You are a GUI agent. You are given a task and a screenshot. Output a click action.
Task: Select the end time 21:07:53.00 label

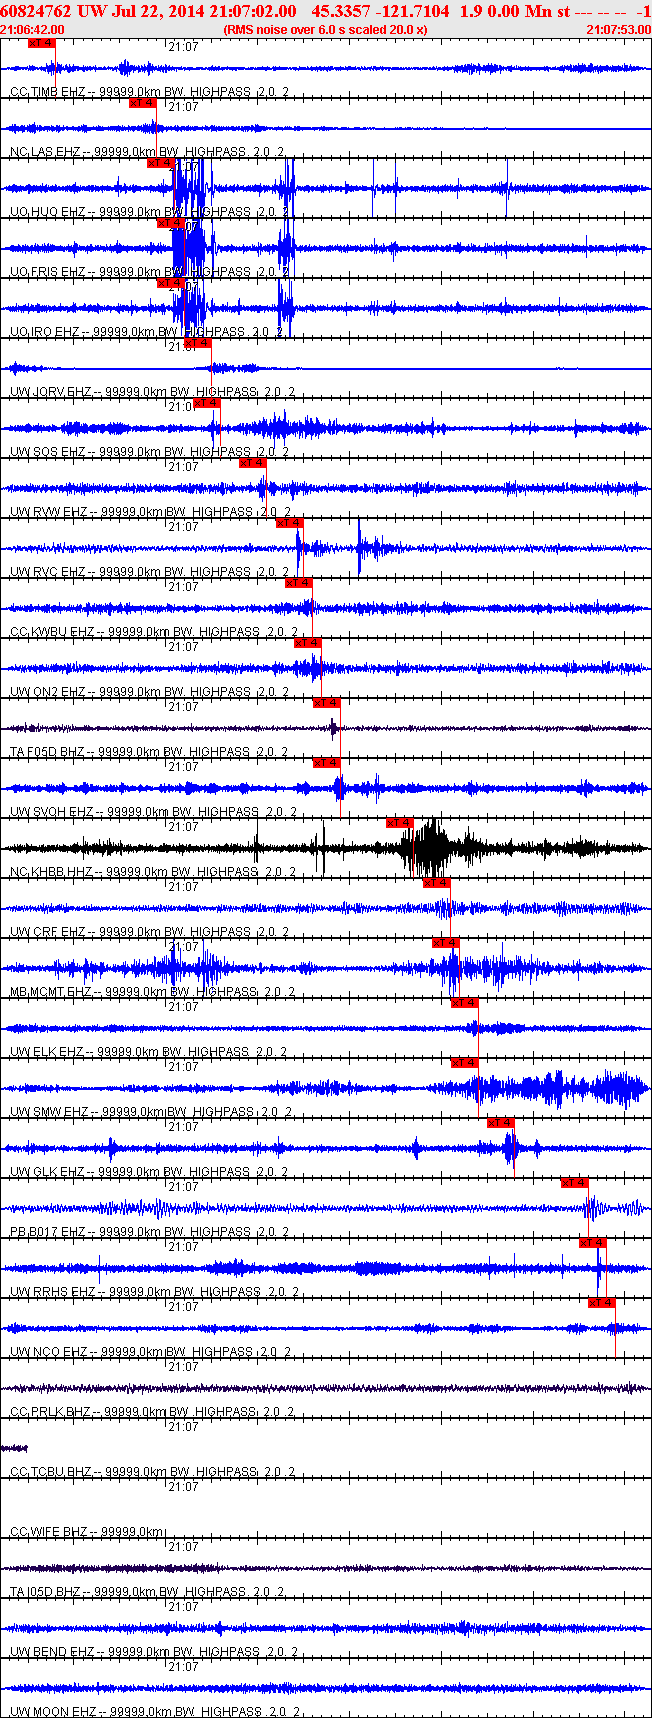coord(618,30)
